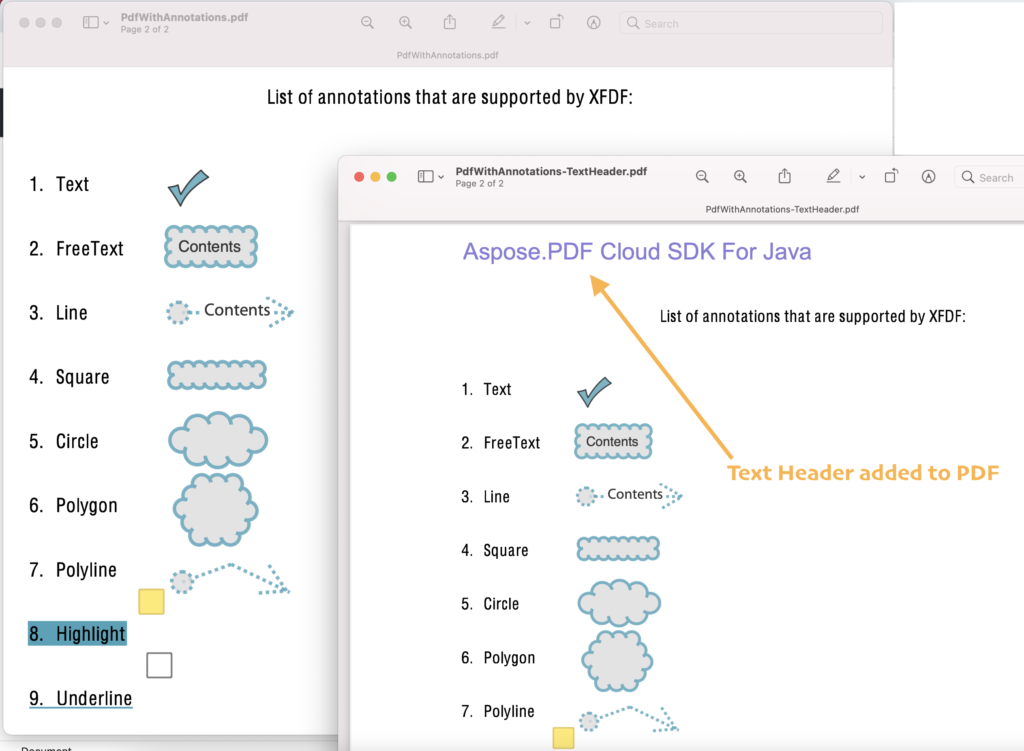This screenshot has width=1024, height=751.
Task: Click 'Page 2 of 2' label in TextHeader window
Action: point(479,184)
